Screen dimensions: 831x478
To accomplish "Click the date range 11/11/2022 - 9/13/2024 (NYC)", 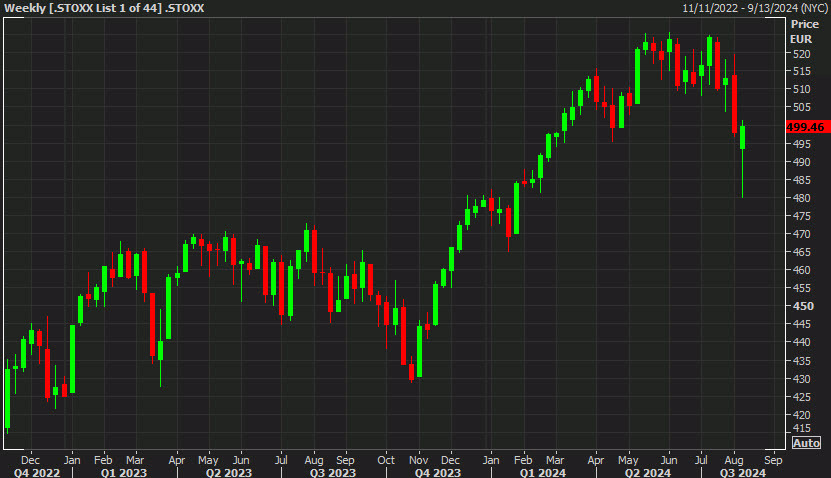I will click(x=755, y=8).
